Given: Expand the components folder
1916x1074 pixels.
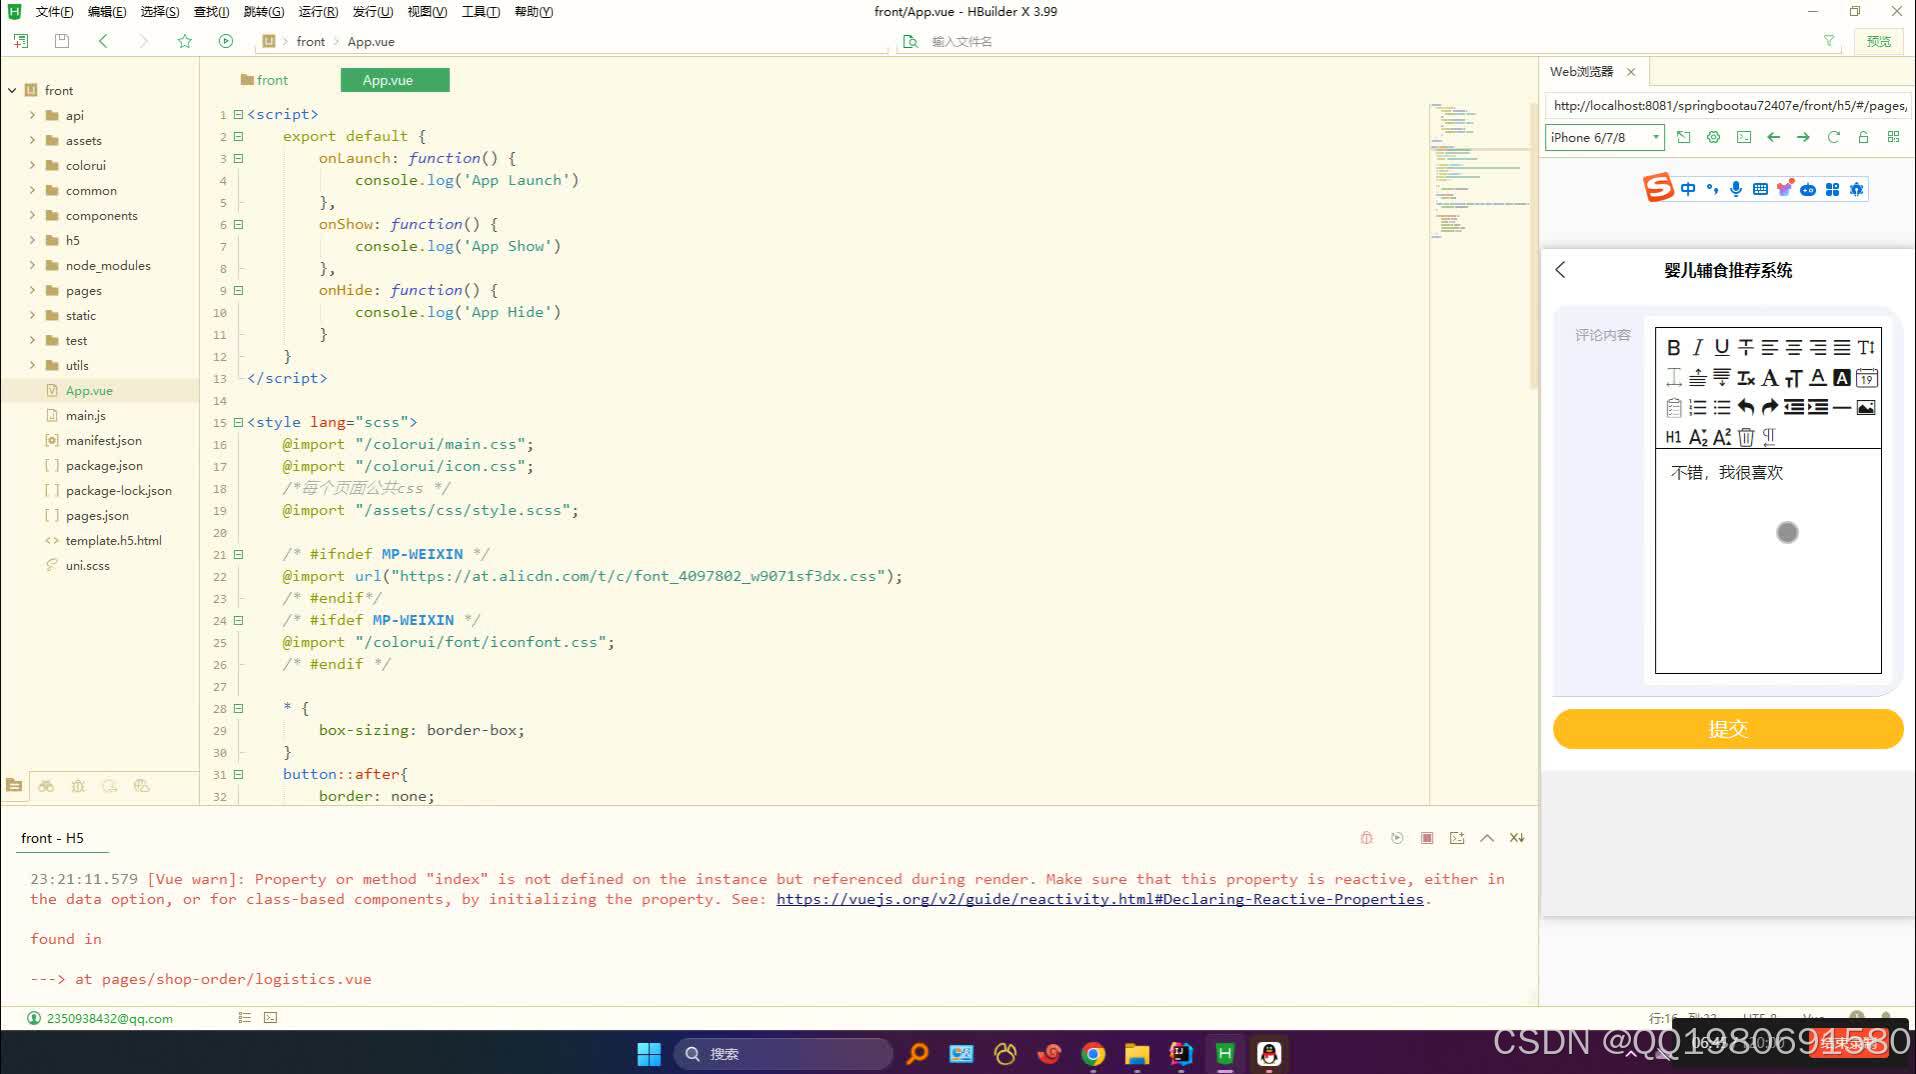Looking at the screenshot, I should point(32,215).
